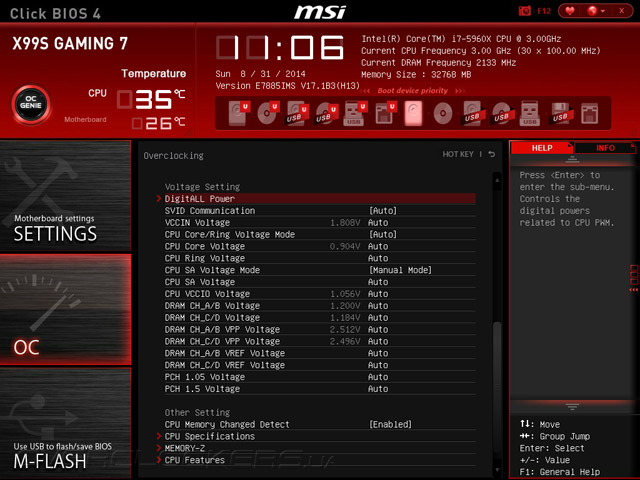The height and width of the screenshot is (480, 640).
Task: Click the settings list scrollbar down arrow
Action: (x=497, y=470)
